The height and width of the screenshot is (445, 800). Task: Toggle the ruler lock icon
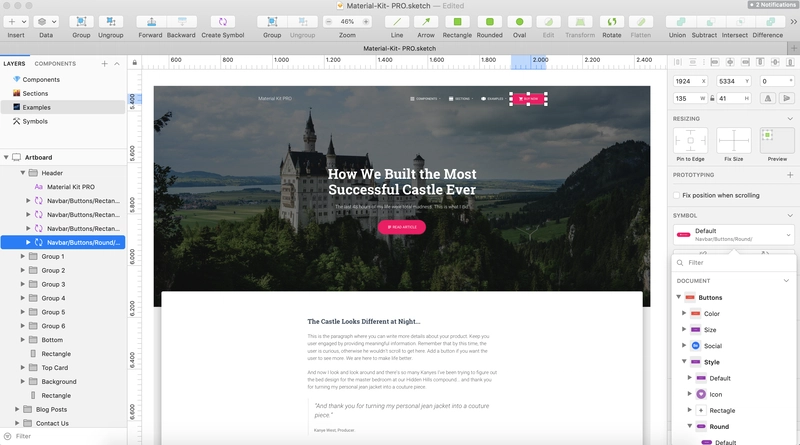coord(135,62)
